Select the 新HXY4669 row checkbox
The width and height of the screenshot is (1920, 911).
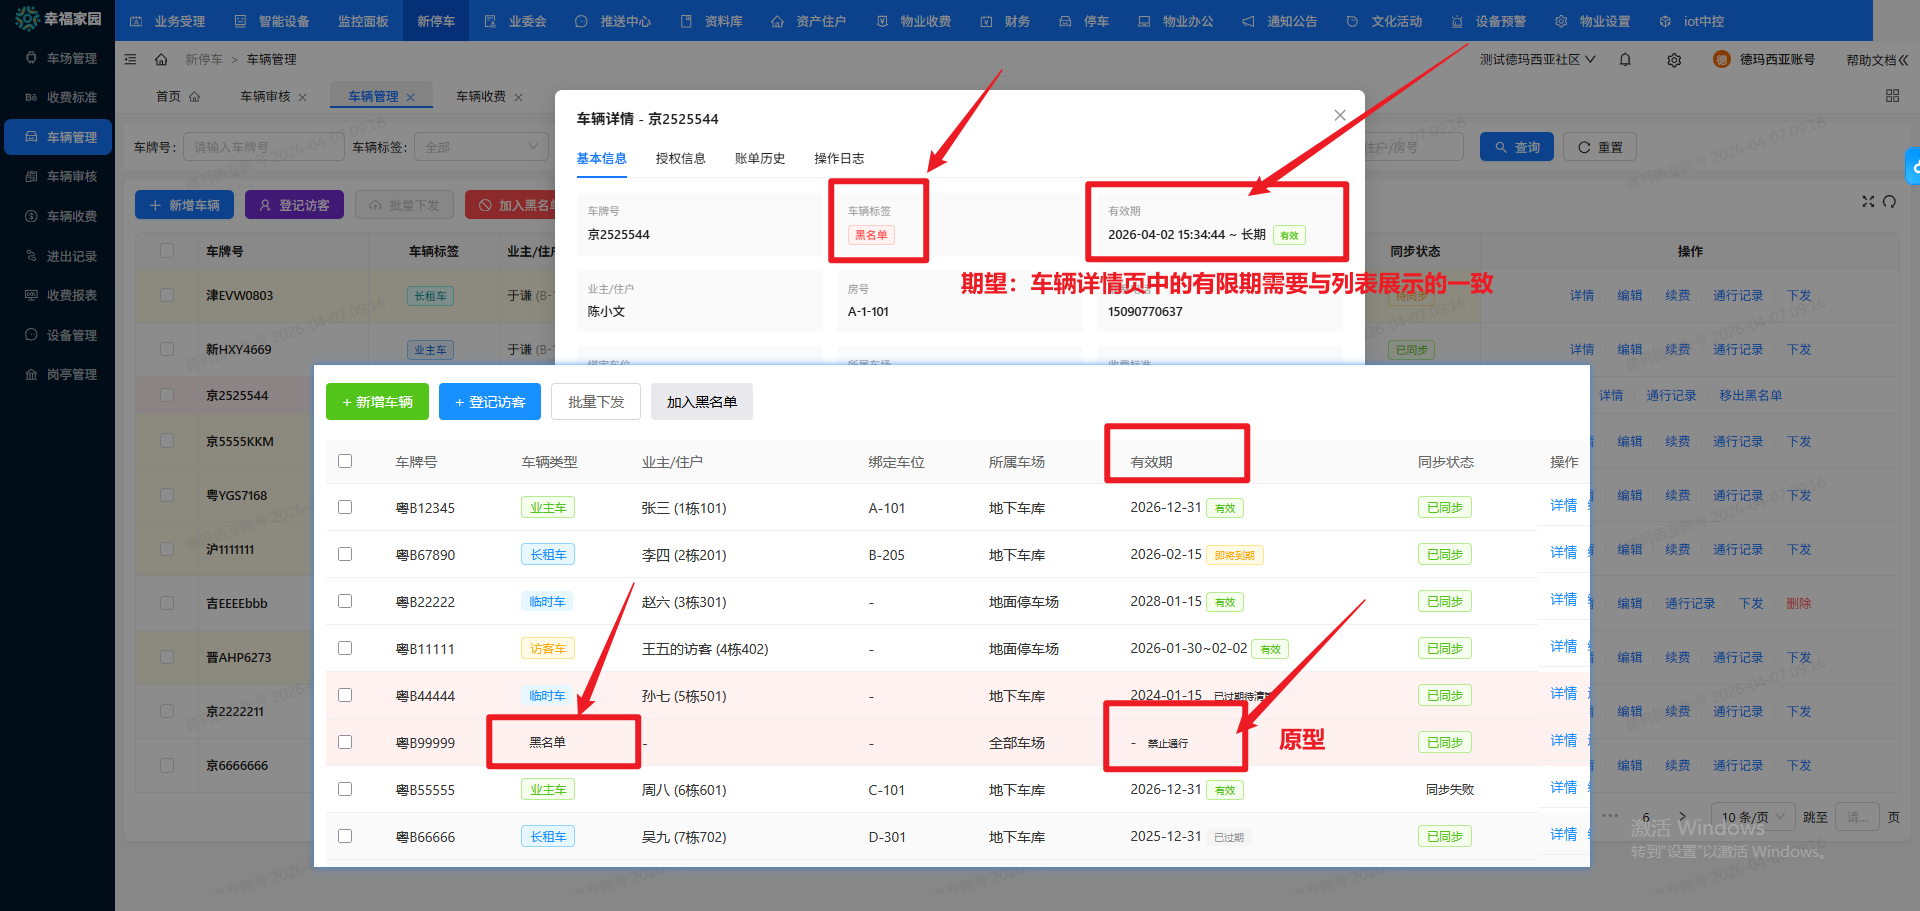[x=167, y=350]
